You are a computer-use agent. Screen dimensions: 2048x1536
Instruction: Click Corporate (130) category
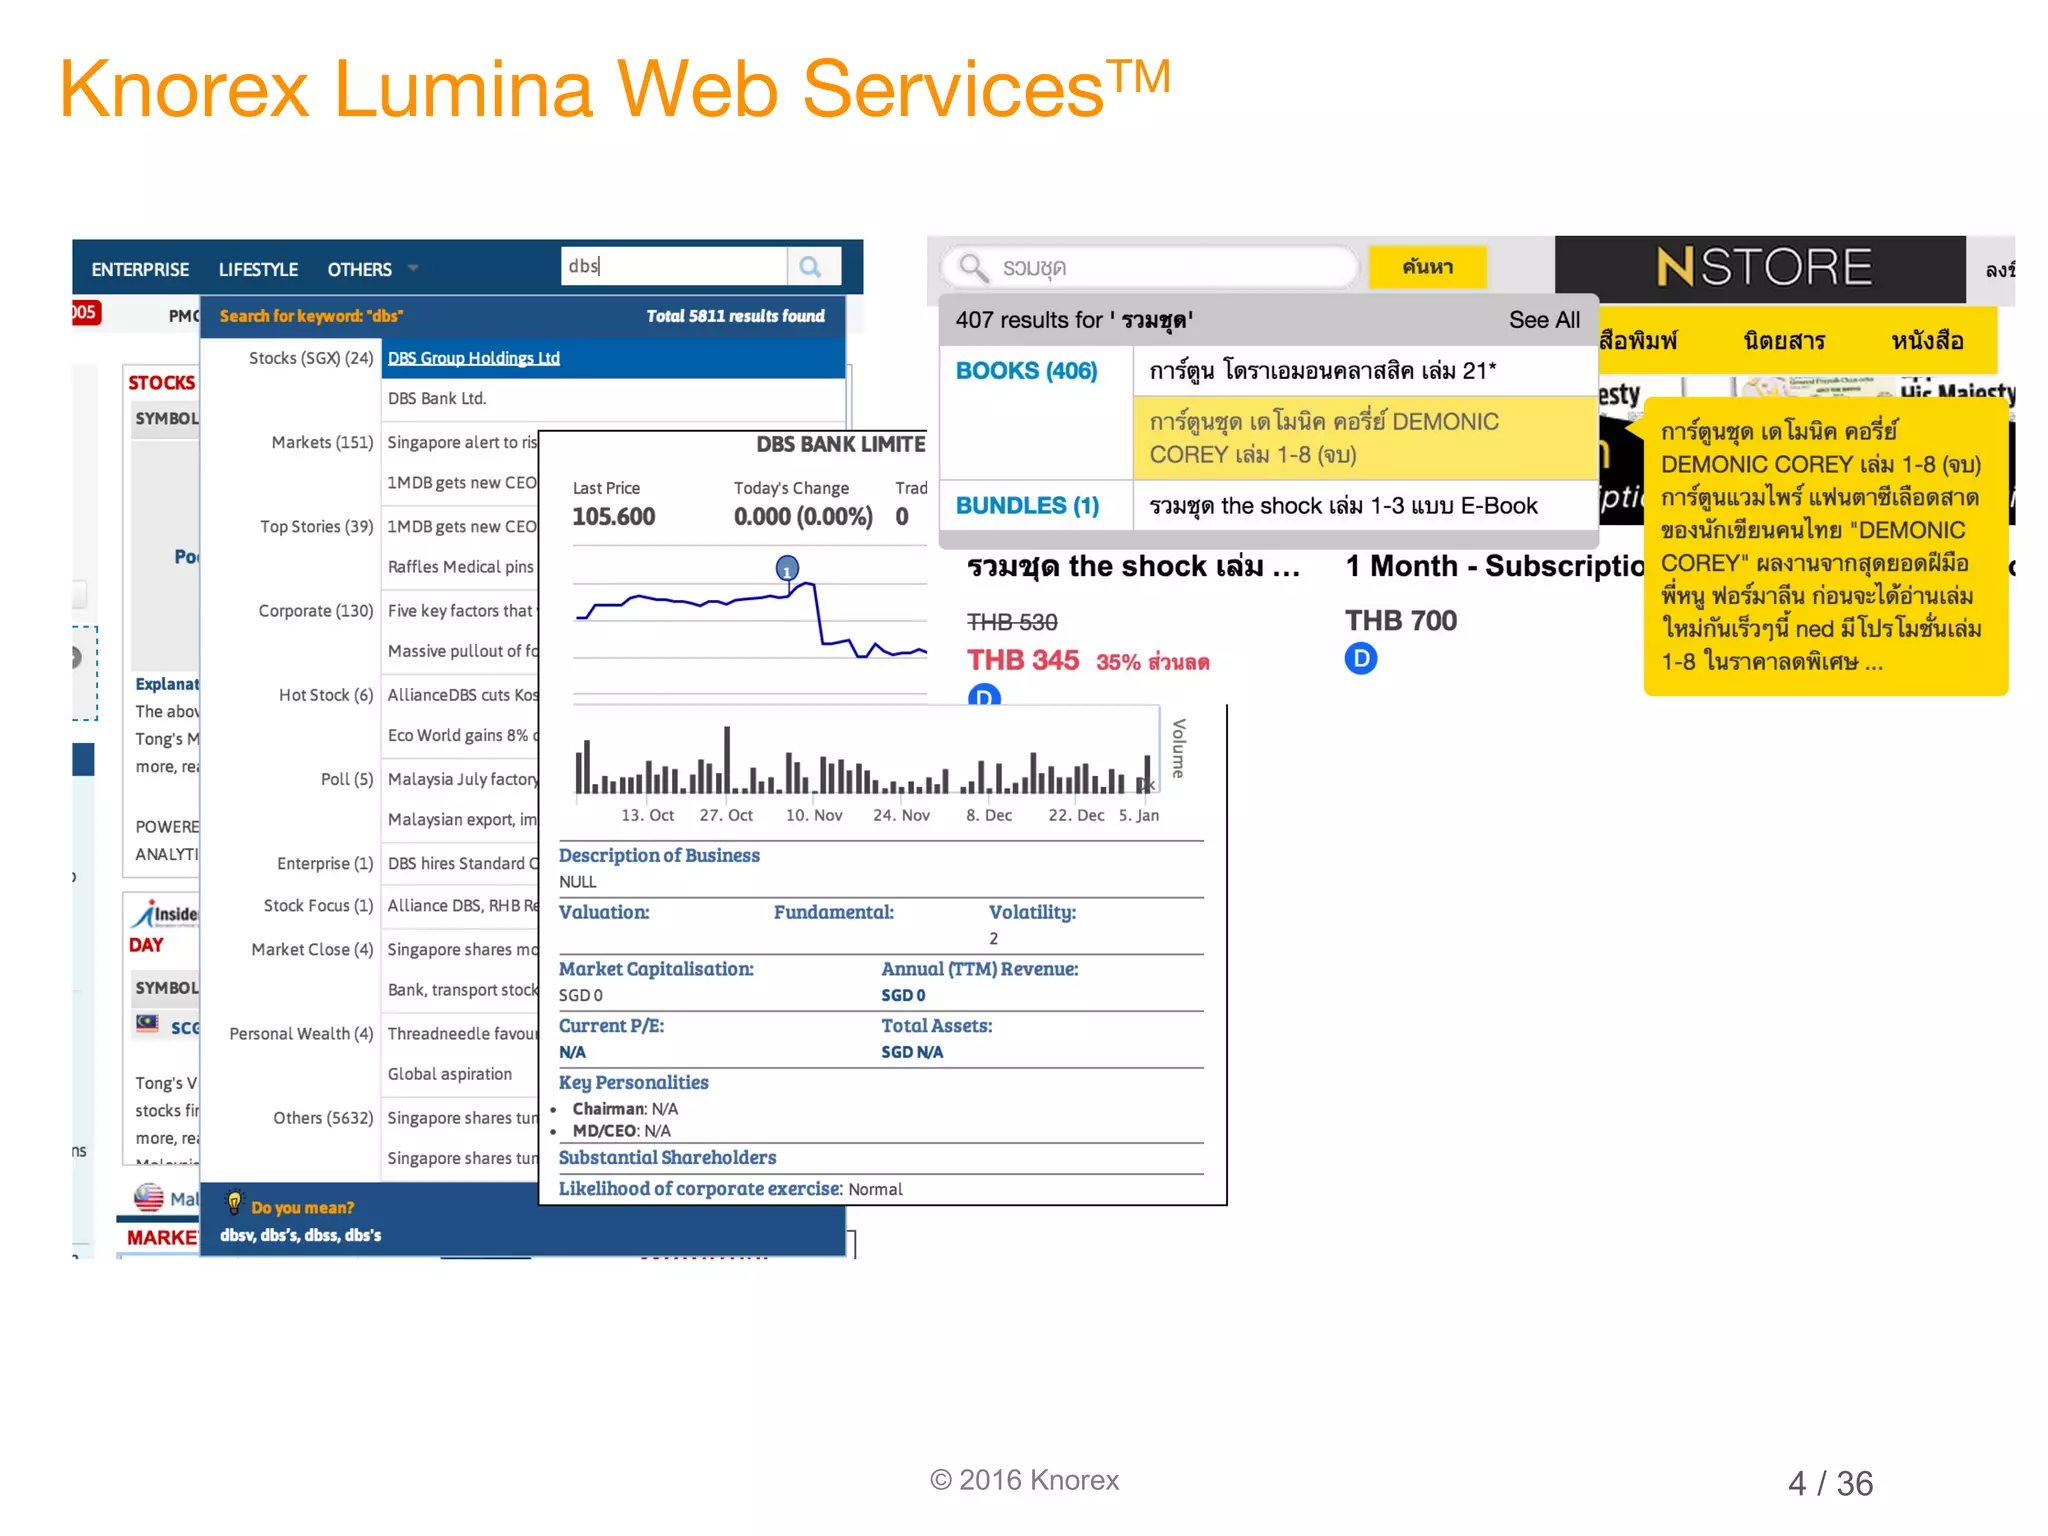click(x=315, y=610)
